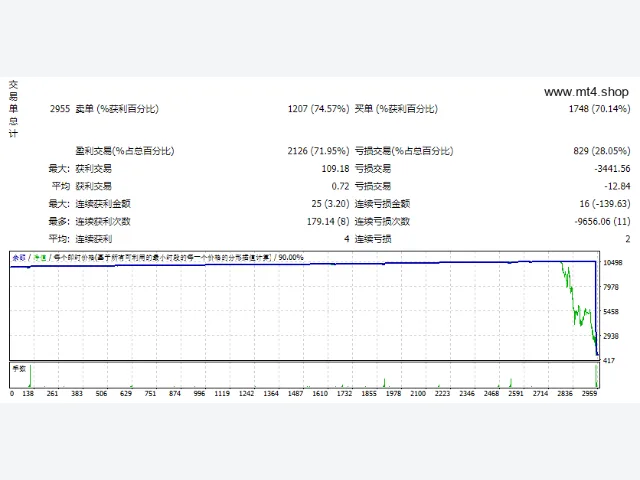
Task: Click the y-axis value "5458"
Action: coord(611,311)
